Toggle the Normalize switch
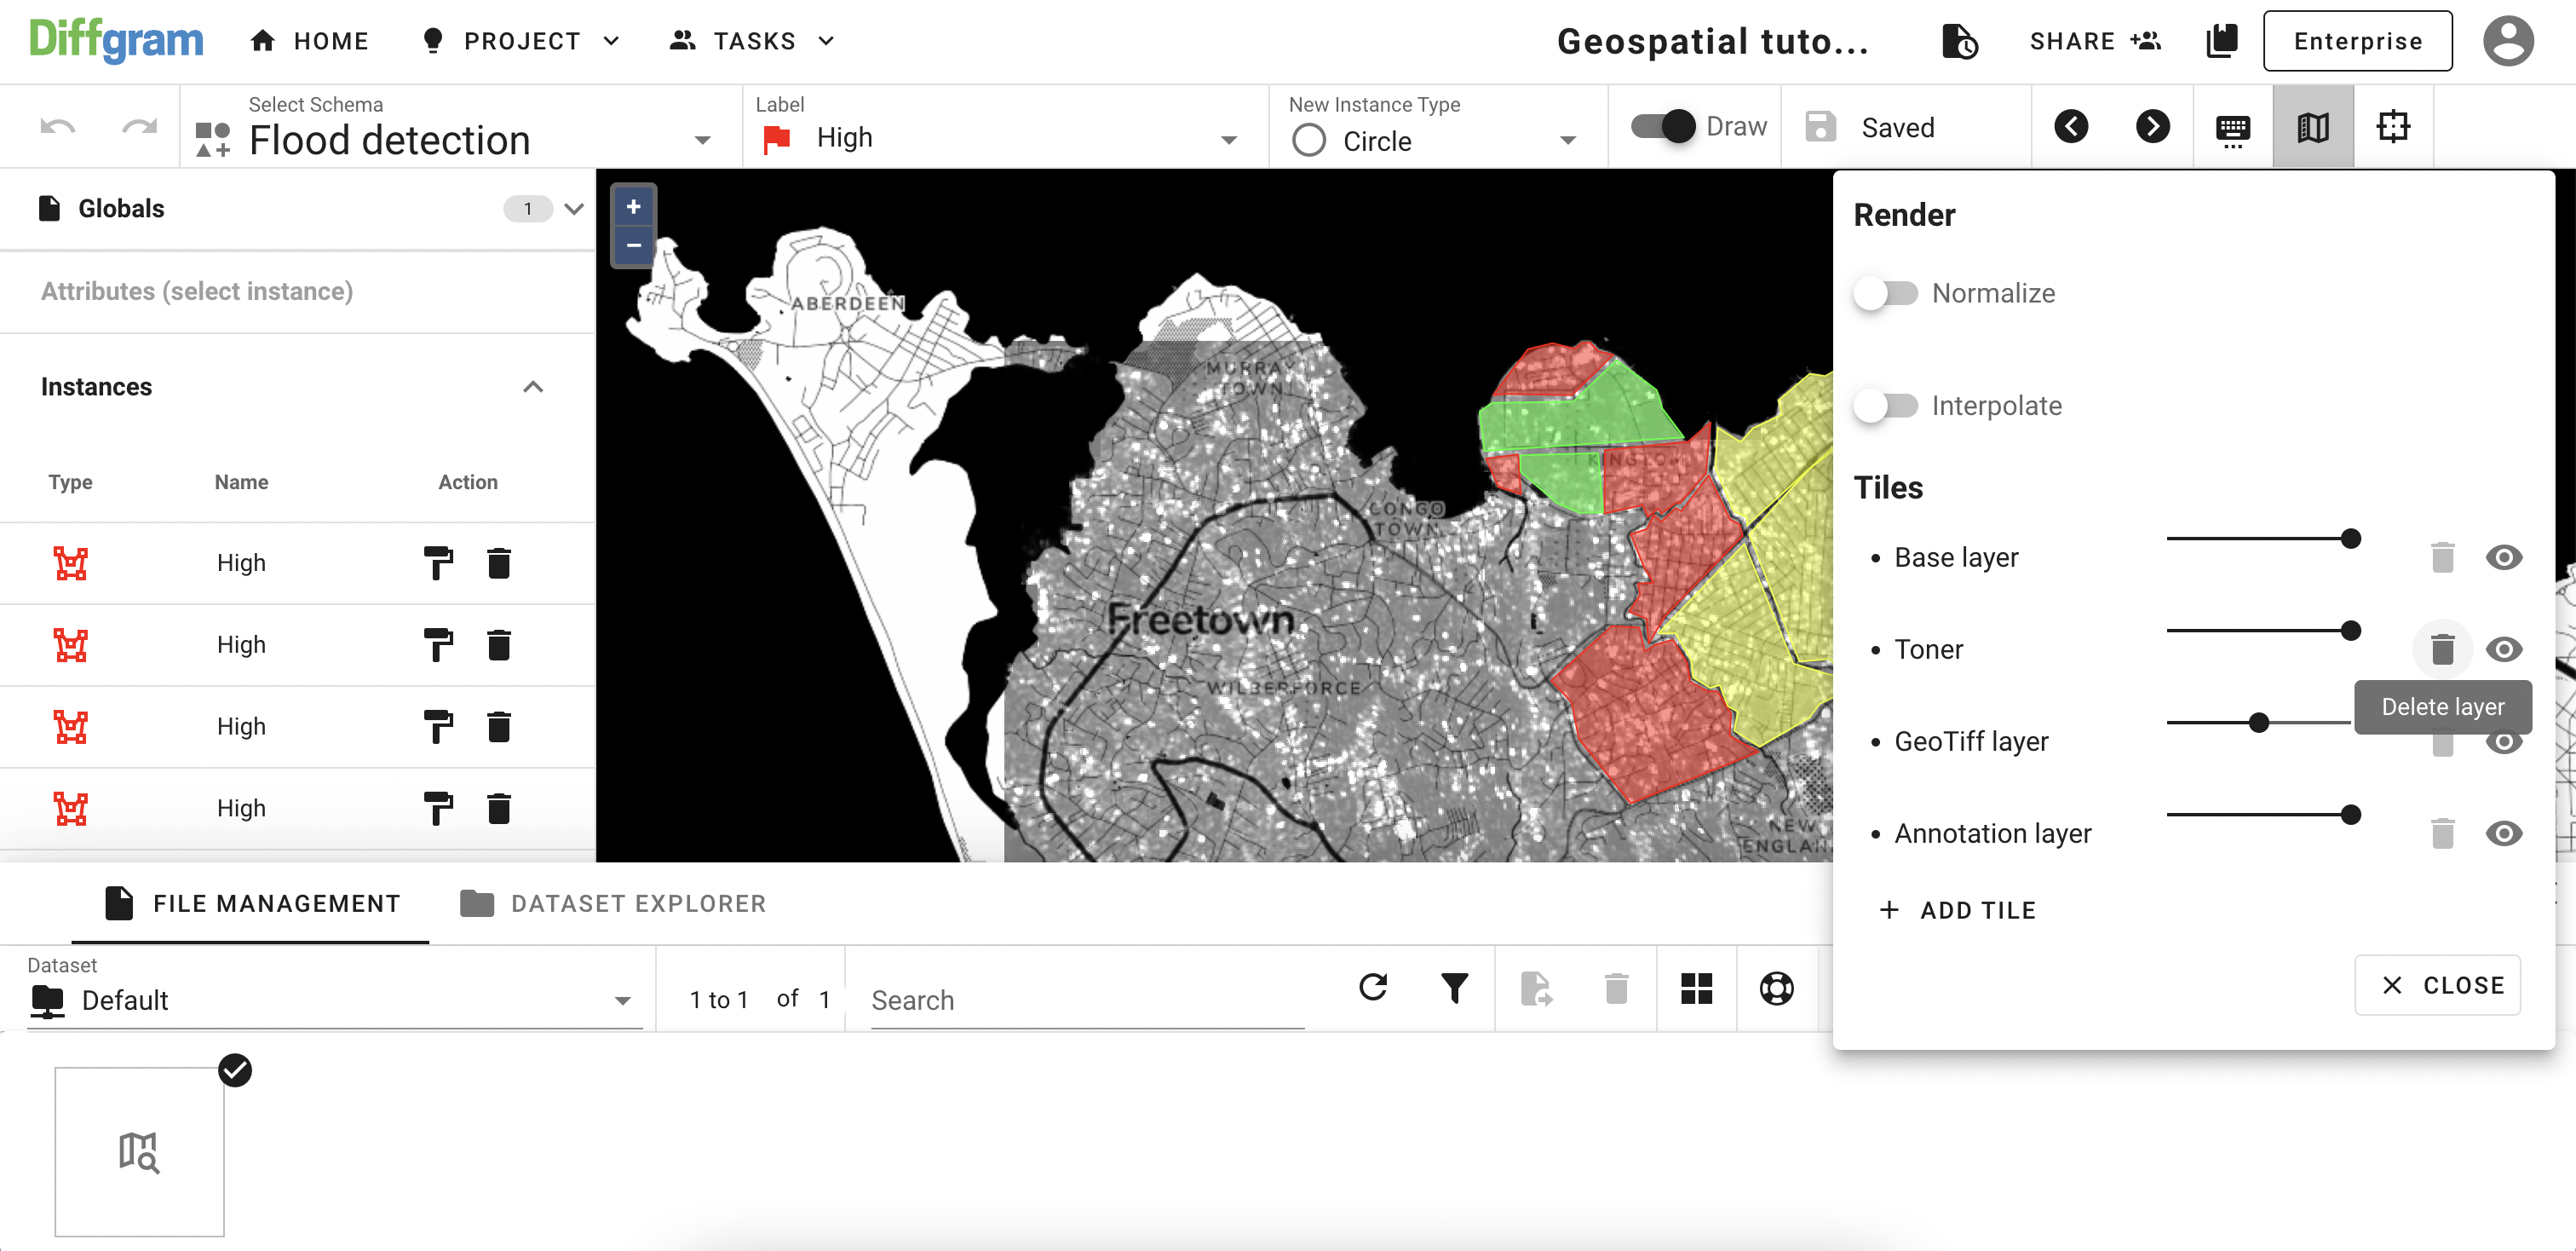The image size is (2576, 1251). tap(1886, 293)
